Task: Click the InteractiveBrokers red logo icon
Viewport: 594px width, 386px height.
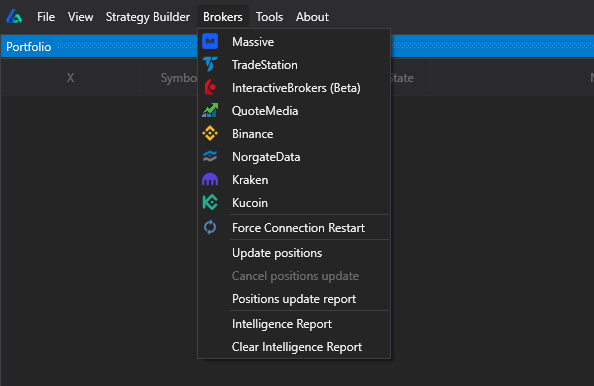Action: [210, 88]
